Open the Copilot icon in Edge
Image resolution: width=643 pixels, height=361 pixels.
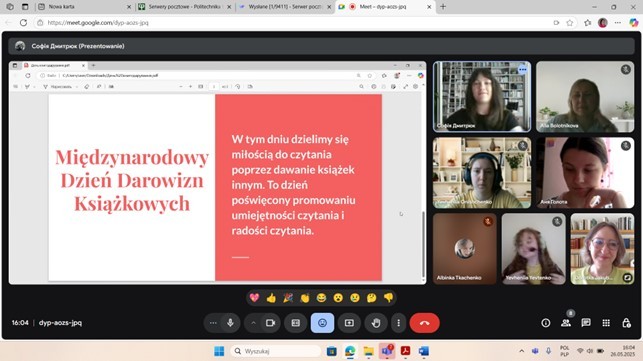(x=634, y=23)
